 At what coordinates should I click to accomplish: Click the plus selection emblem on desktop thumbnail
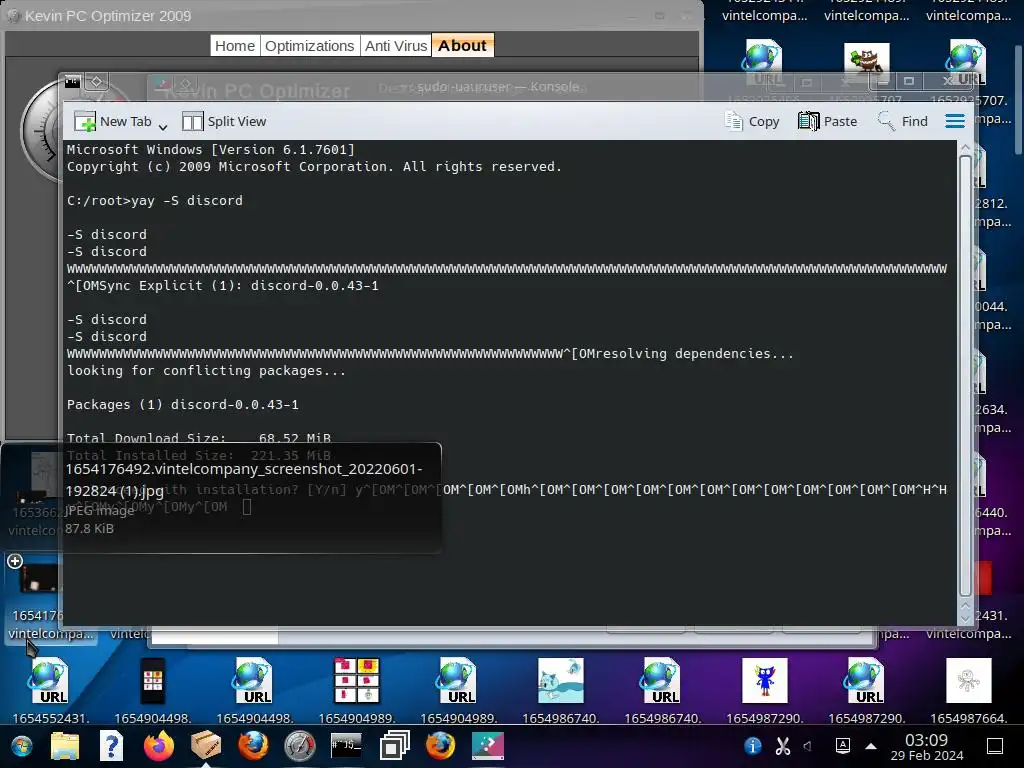click(15, 561)
